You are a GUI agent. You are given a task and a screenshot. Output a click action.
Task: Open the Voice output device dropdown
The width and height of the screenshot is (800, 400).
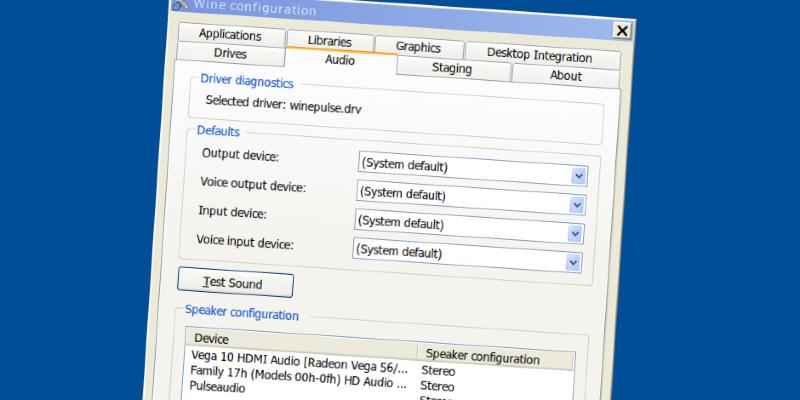[x=576, y=204]
